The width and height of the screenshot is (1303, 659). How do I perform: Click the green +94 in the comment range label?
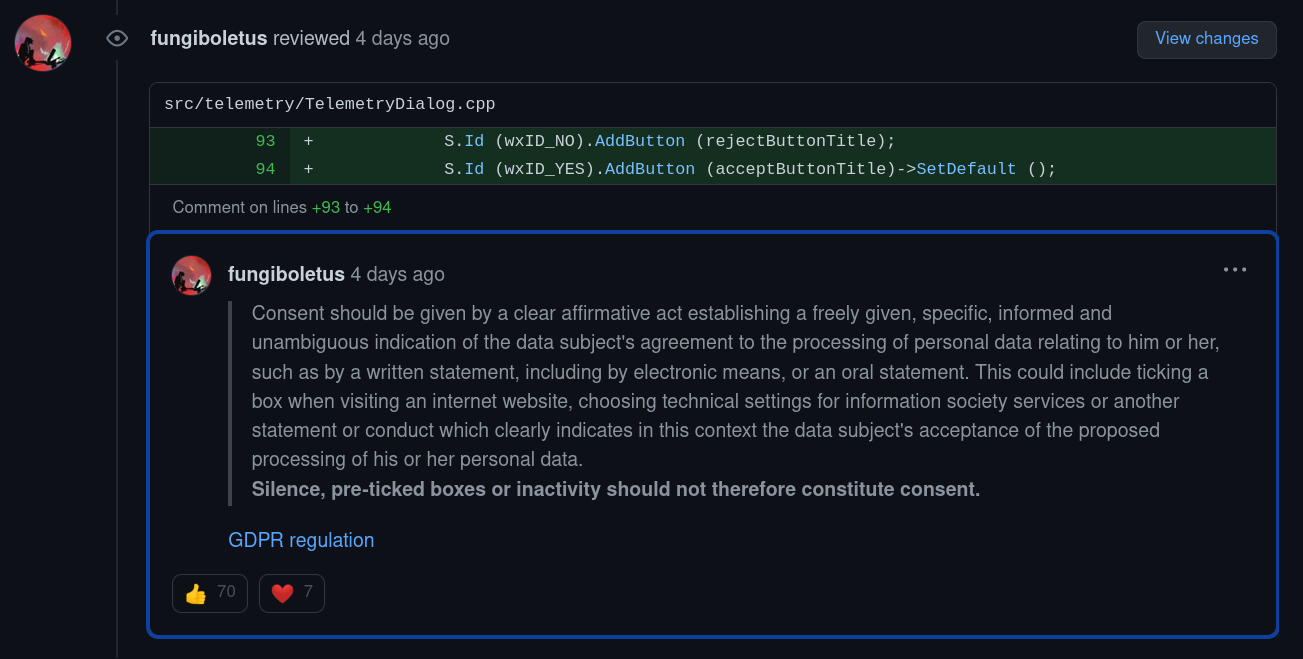click(377, 208)
